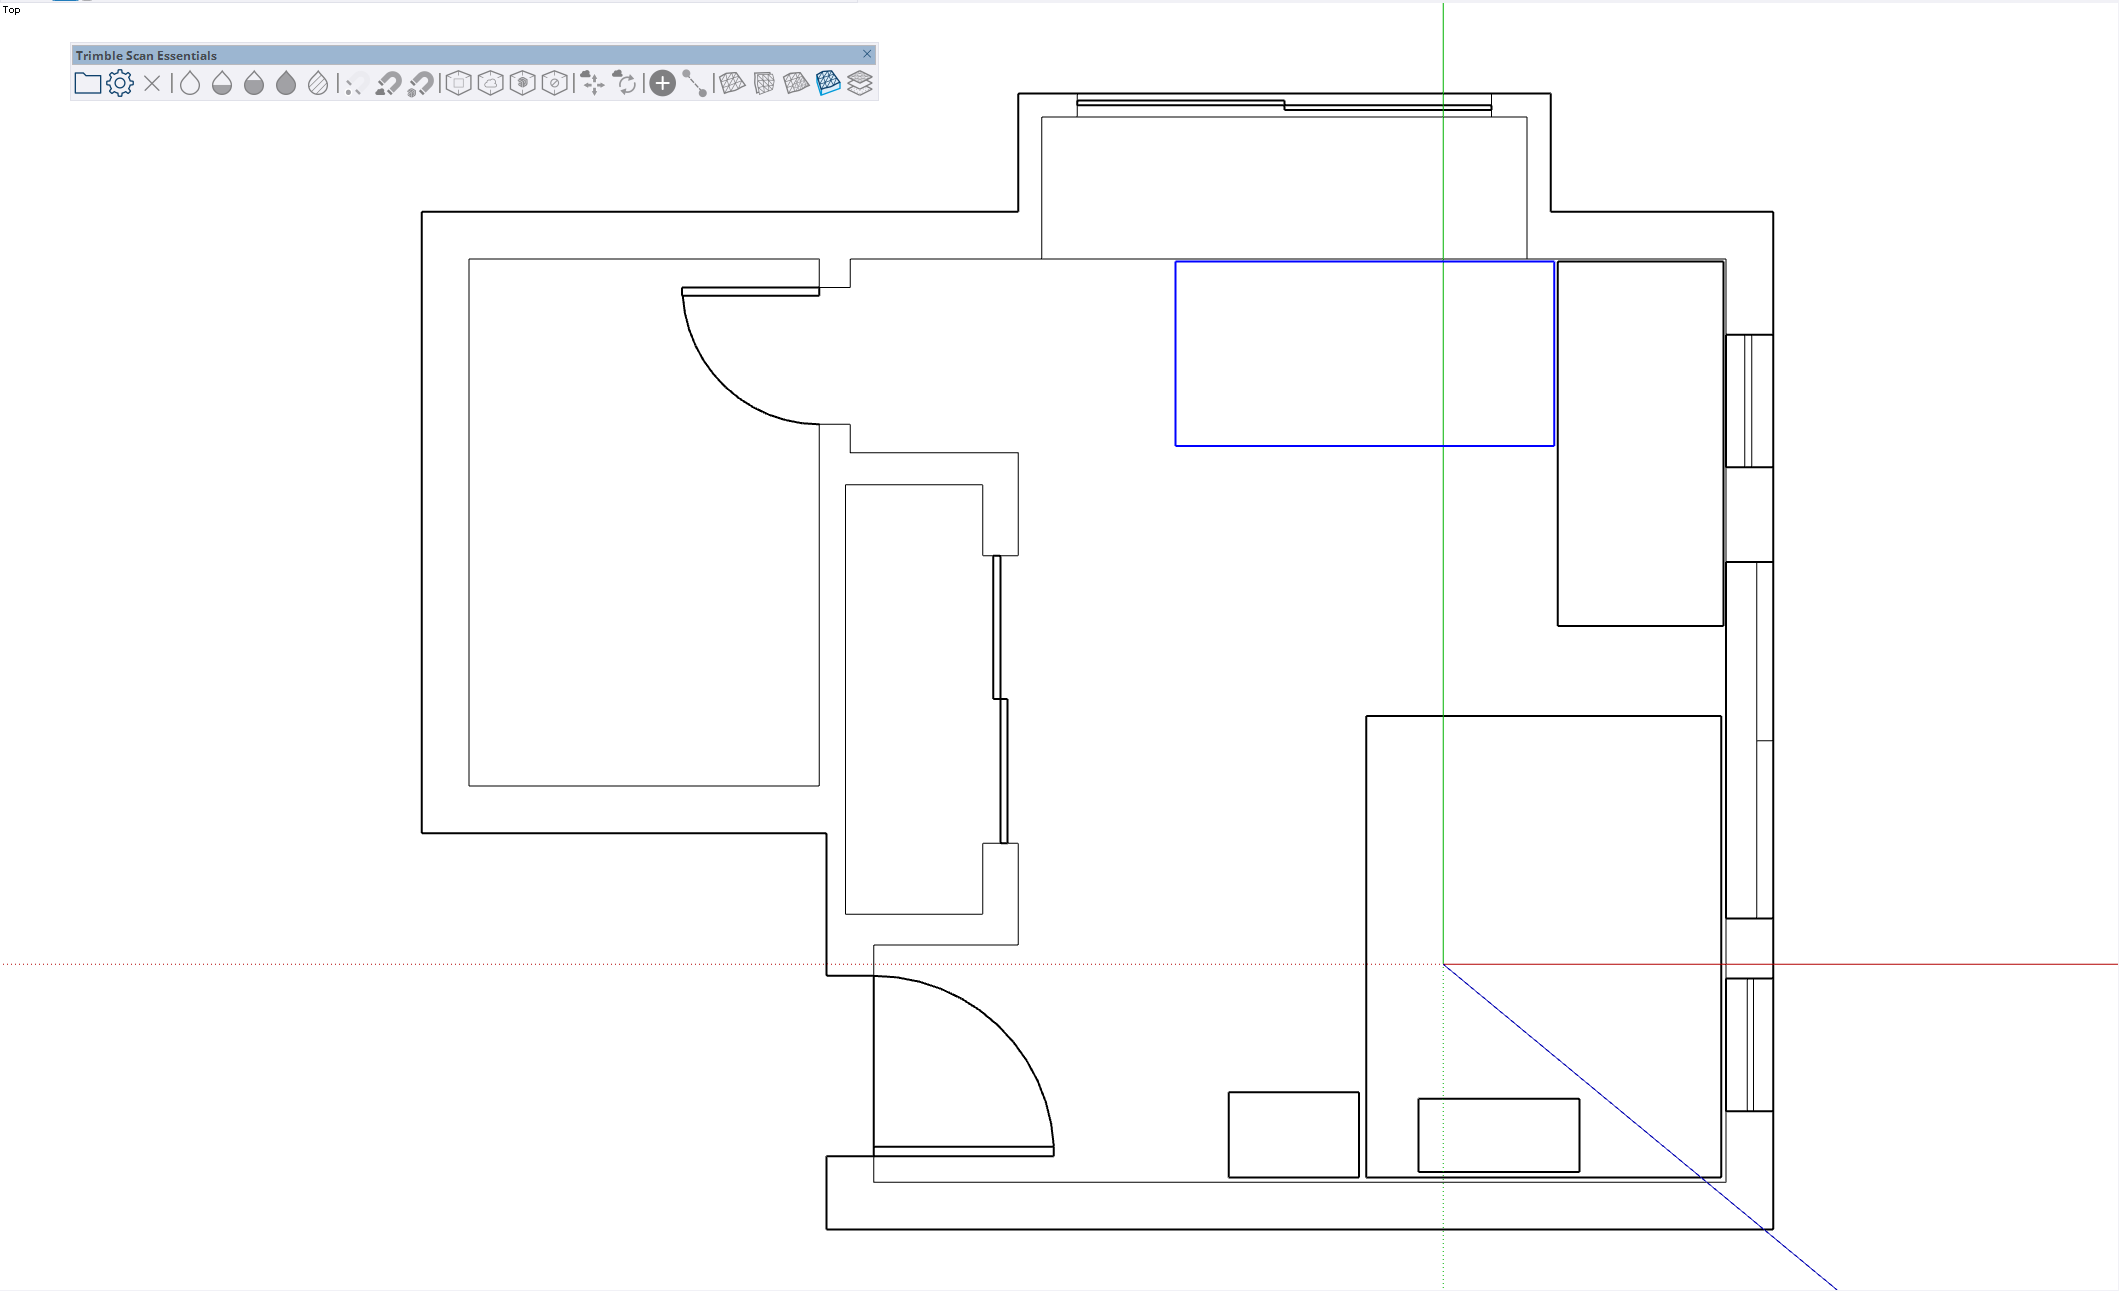The image size is (2119, 1291).
Task: Toggle the magnet with cube snapping icon
Action: click(421, 83)
